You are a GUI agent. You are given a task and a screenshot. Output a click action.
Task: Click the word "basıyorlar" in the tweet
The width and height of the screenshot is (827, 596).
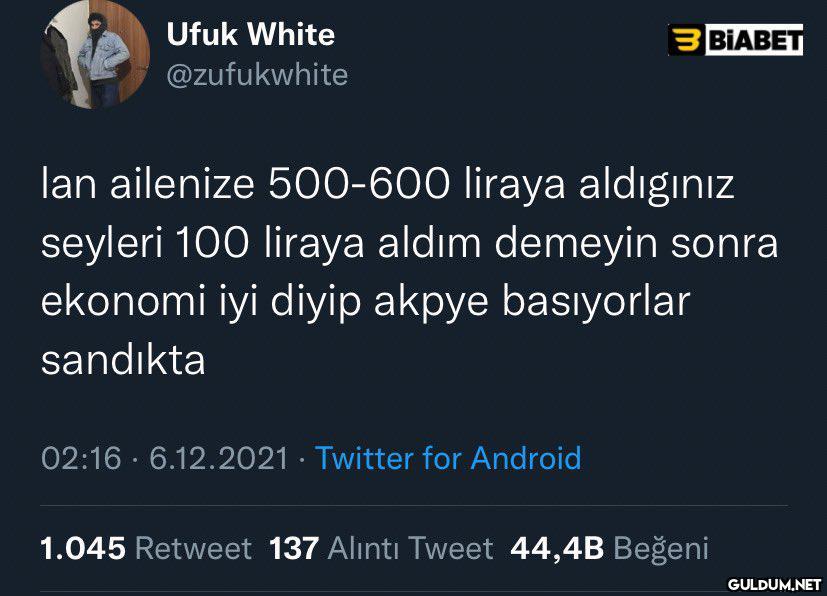596,302
